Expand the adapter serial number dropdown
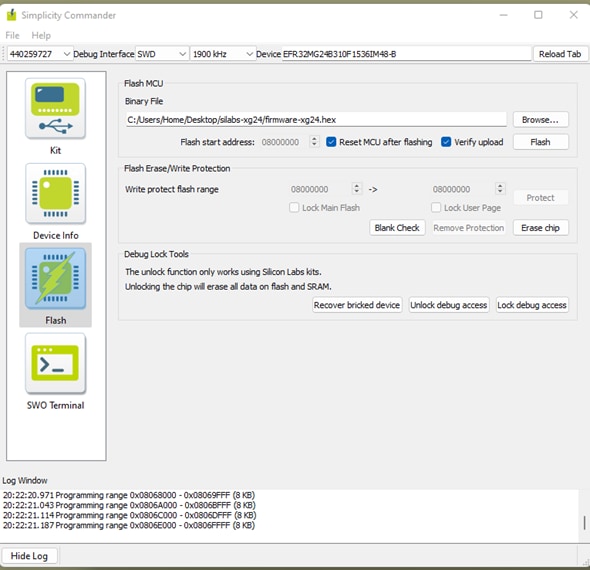Viewport: 590px width, 570px height. [x=40, y=54]
